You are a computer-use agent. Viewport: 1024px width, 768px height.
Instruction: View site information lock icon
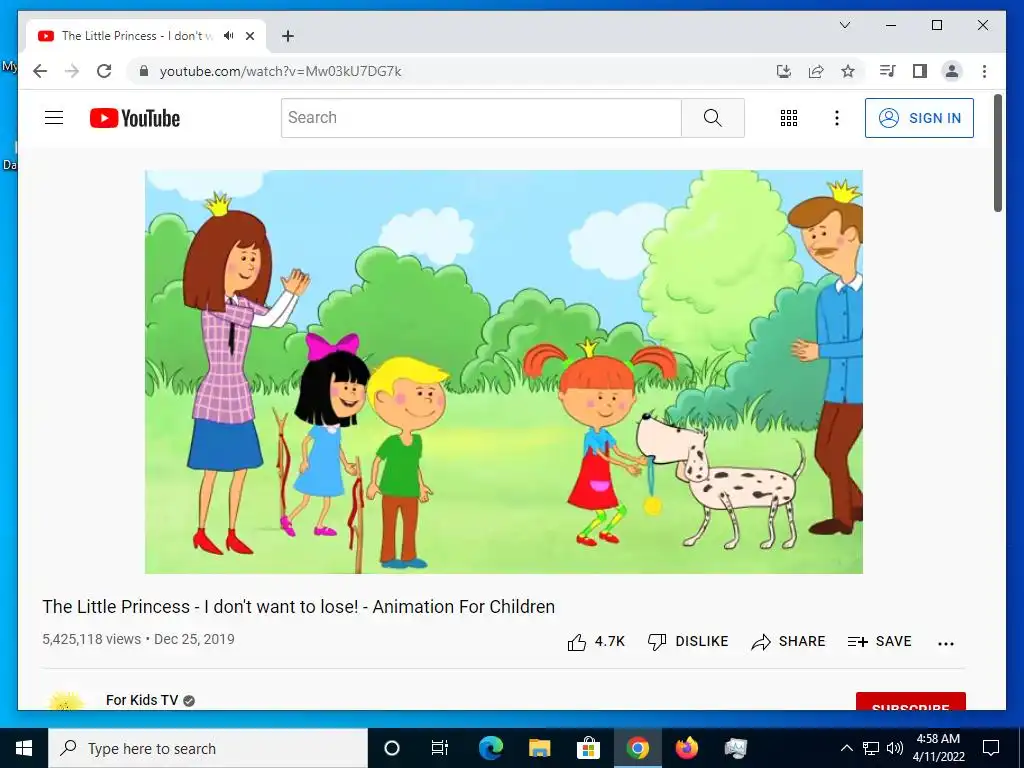coord(144,71)
